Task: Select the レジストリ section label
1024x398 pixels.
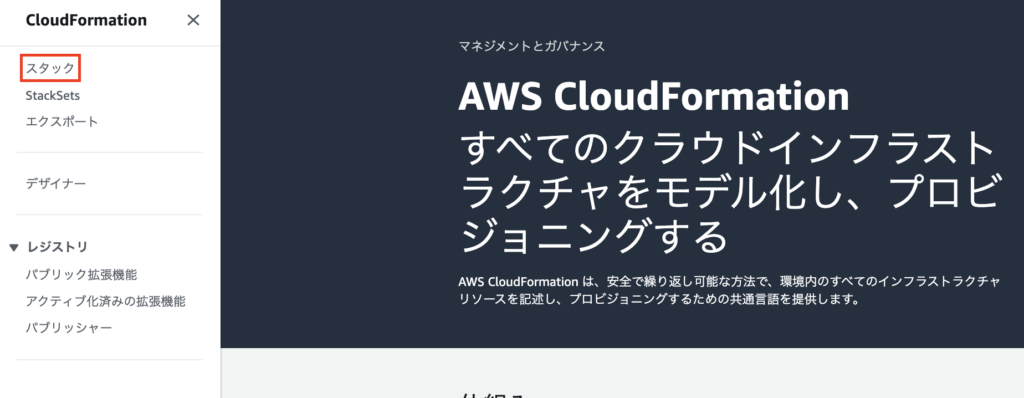Action: 57,247
